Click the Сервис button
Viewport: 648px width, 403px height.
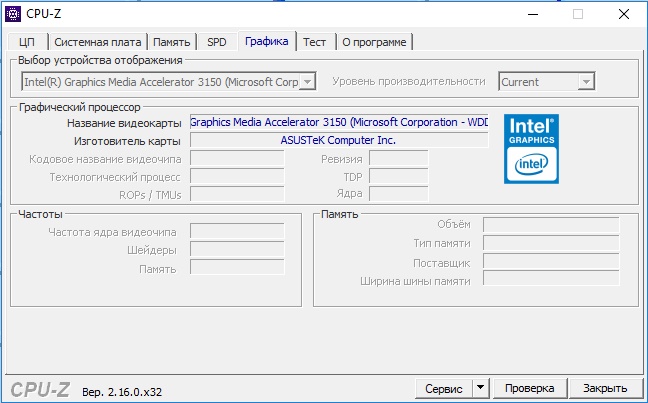click(443, 389)
